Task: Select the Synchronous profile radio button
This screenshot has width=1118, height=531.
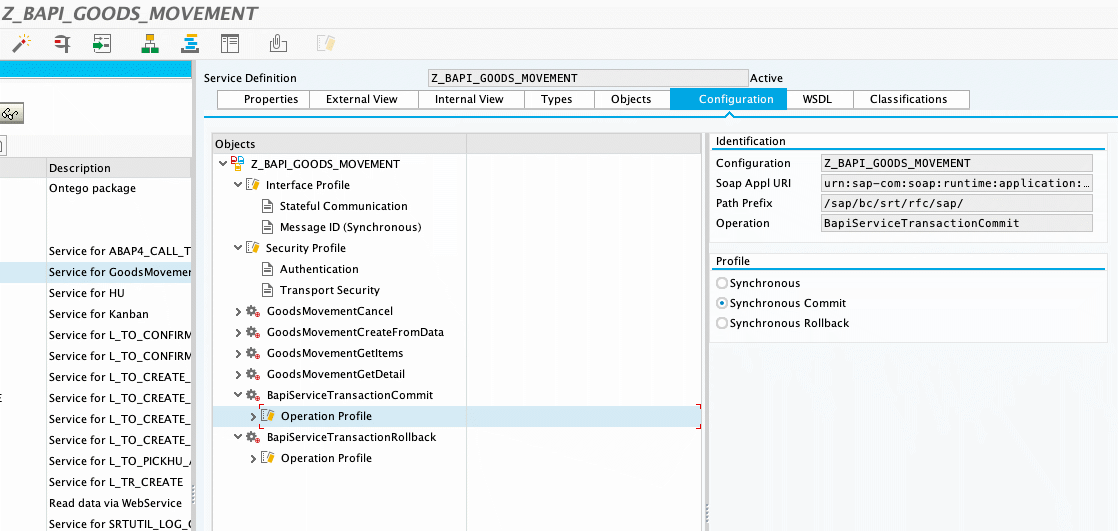Action: coord(722,283)
